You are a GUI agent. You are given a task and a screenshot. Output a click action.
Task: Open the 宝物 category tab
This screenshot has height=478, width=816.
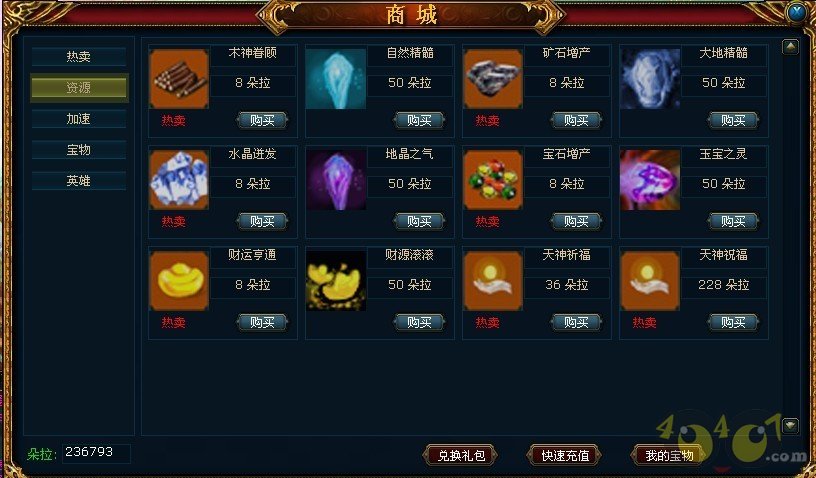(x=79, y=150)
